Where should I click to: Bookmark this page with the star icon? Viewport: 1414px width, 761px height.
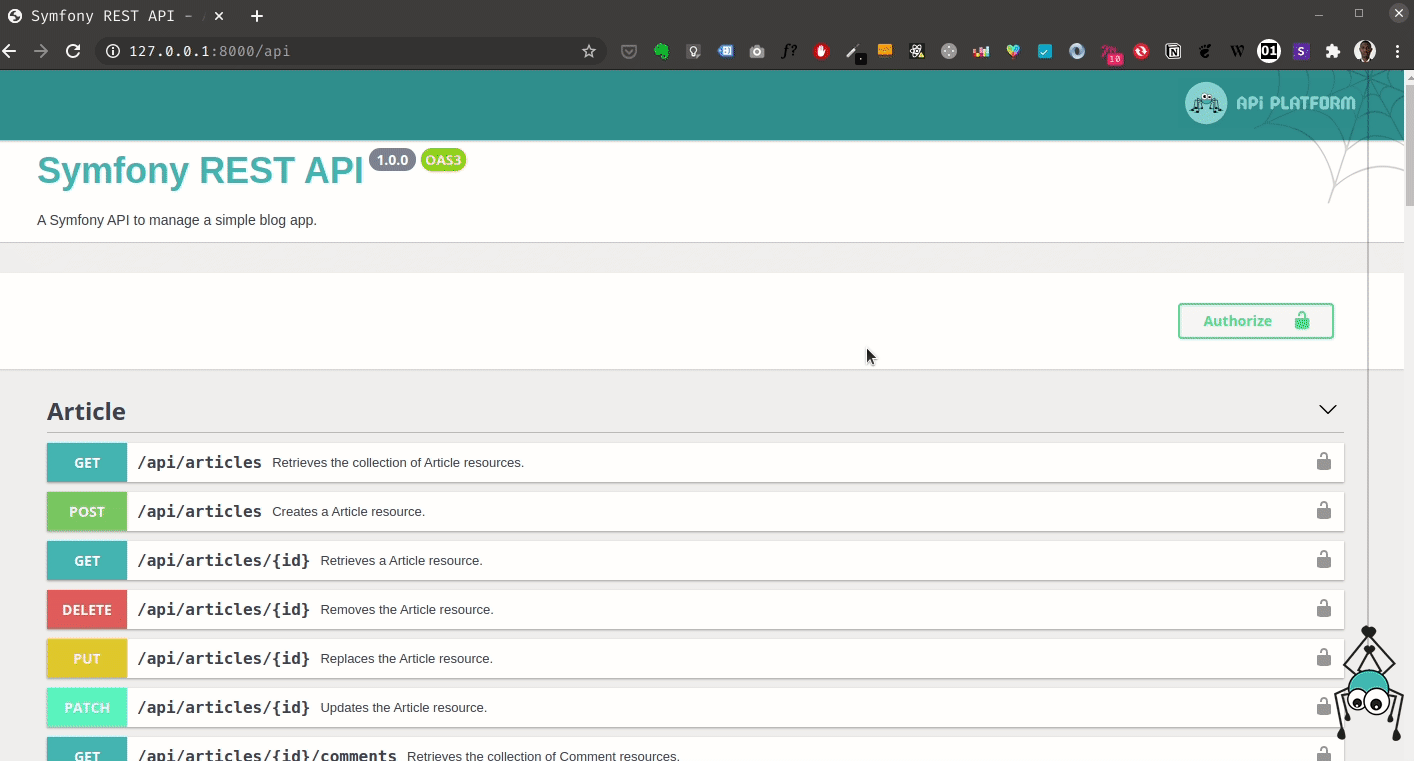589,51
